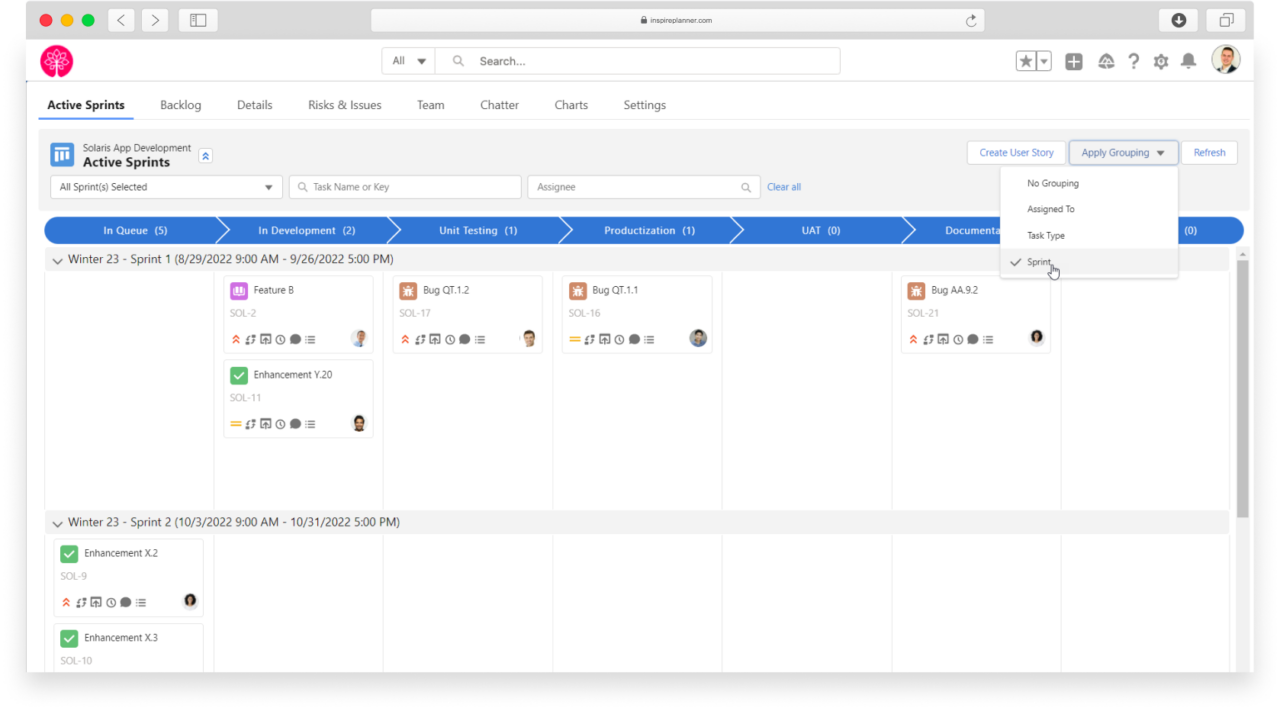Select Sprint in the grouping menu

pos(1040,261)
